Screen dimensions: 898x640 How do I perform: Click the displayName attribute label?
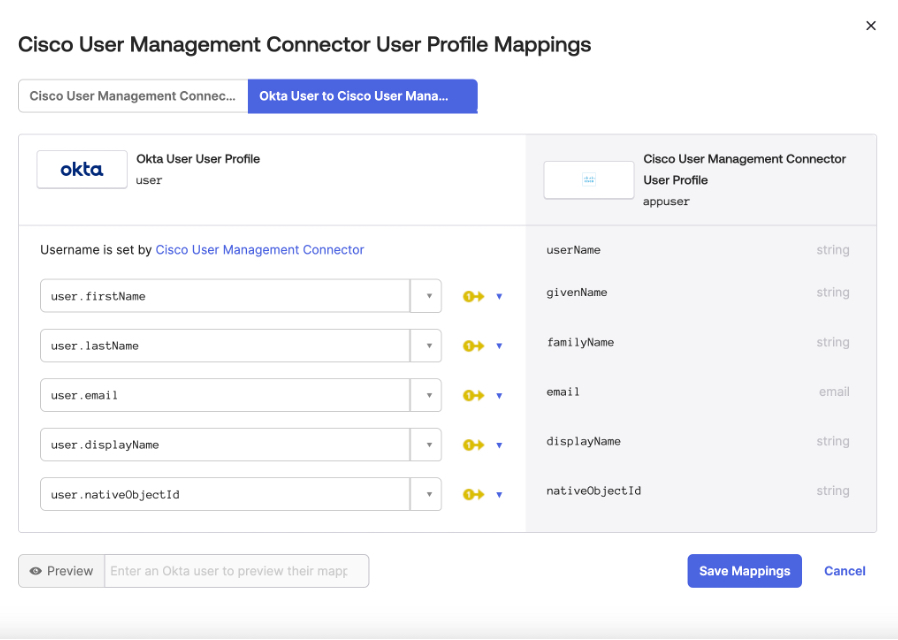point(584,441)
